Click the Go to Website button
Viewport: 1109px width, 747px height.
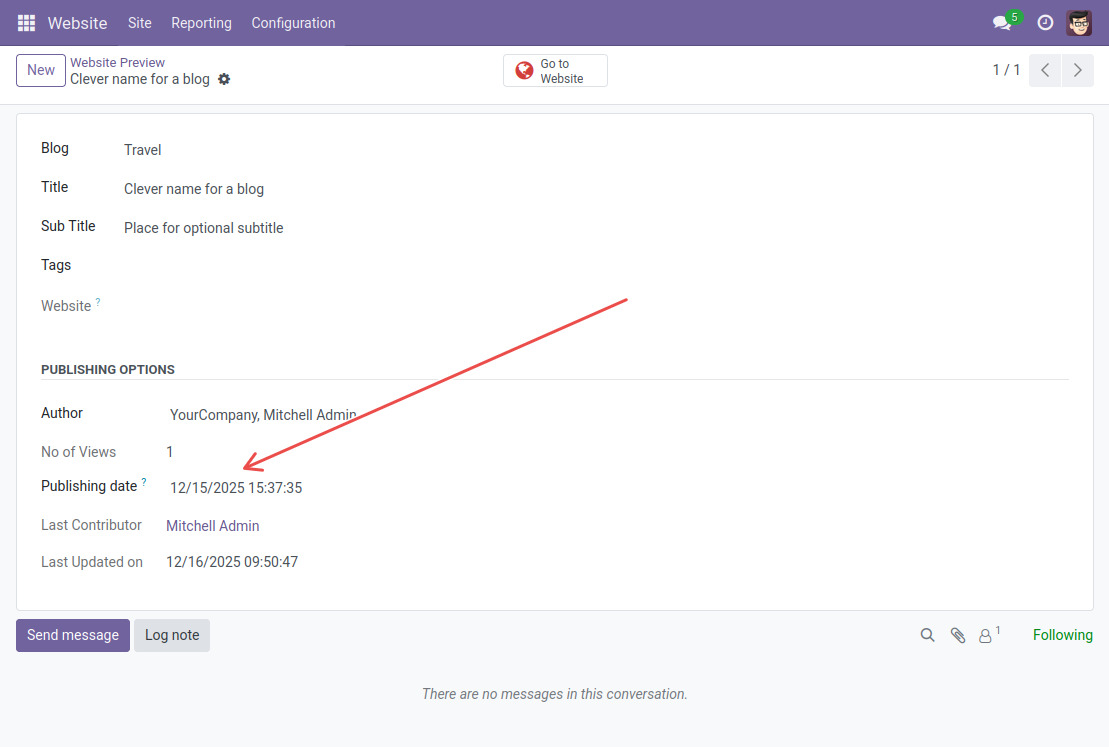click(555, 71)
